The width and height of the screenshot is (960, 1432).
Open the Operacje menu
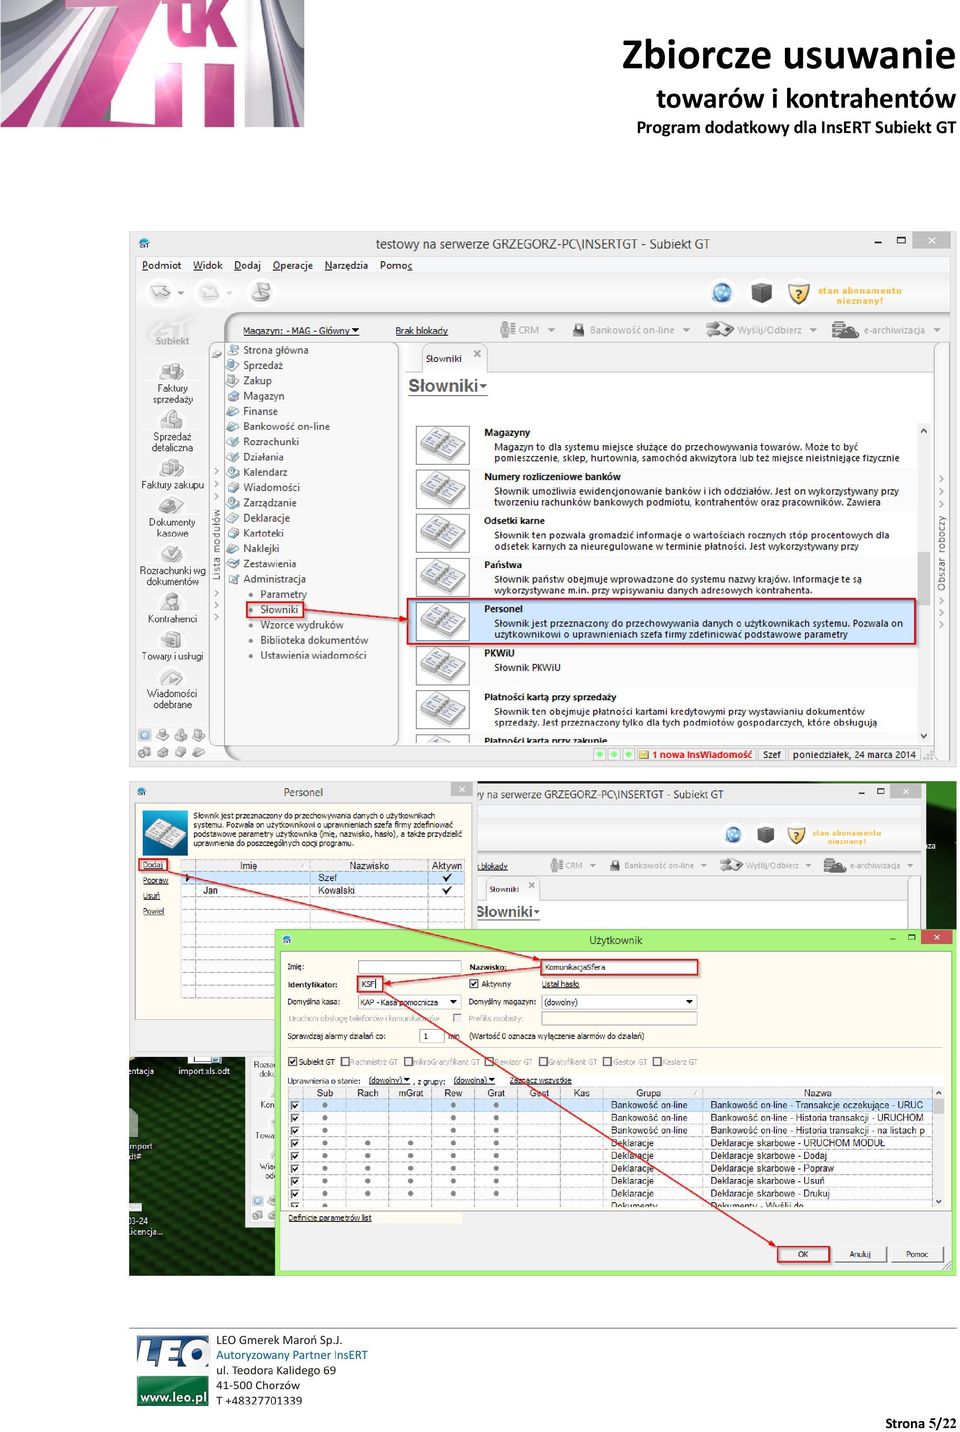click(293, 266)
